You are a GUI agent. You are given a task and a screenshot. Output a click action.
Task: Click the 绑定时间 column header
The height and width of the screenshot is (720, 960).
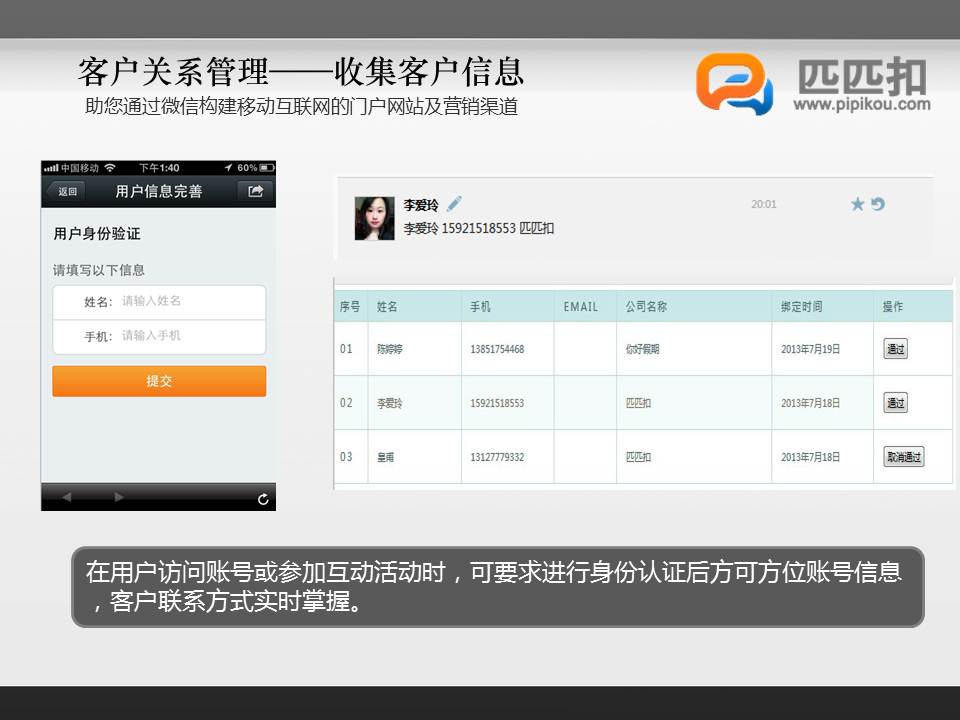coord(801,307)
